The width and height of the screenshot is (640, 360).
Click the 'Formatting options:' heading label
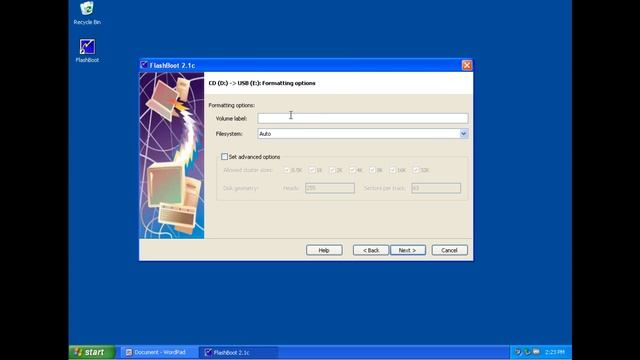(231, 105)
